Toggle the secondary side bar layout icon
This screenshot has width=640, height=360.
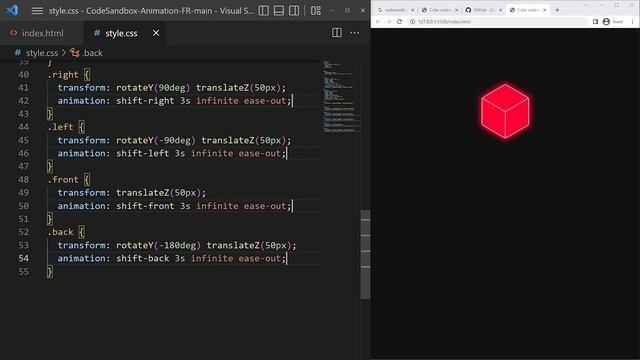click(x=294, y=11)
